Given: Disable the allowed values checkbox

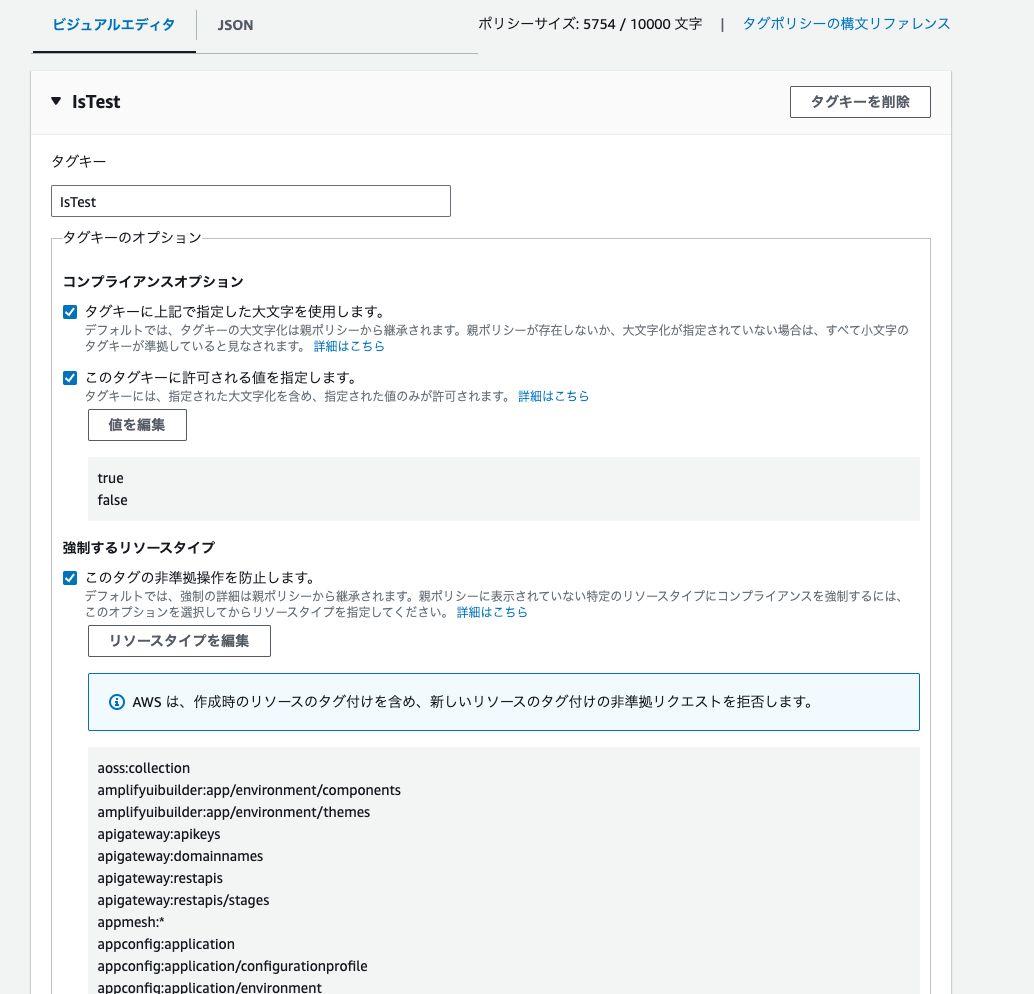Looking at the screenshot, I should (69, 377).
